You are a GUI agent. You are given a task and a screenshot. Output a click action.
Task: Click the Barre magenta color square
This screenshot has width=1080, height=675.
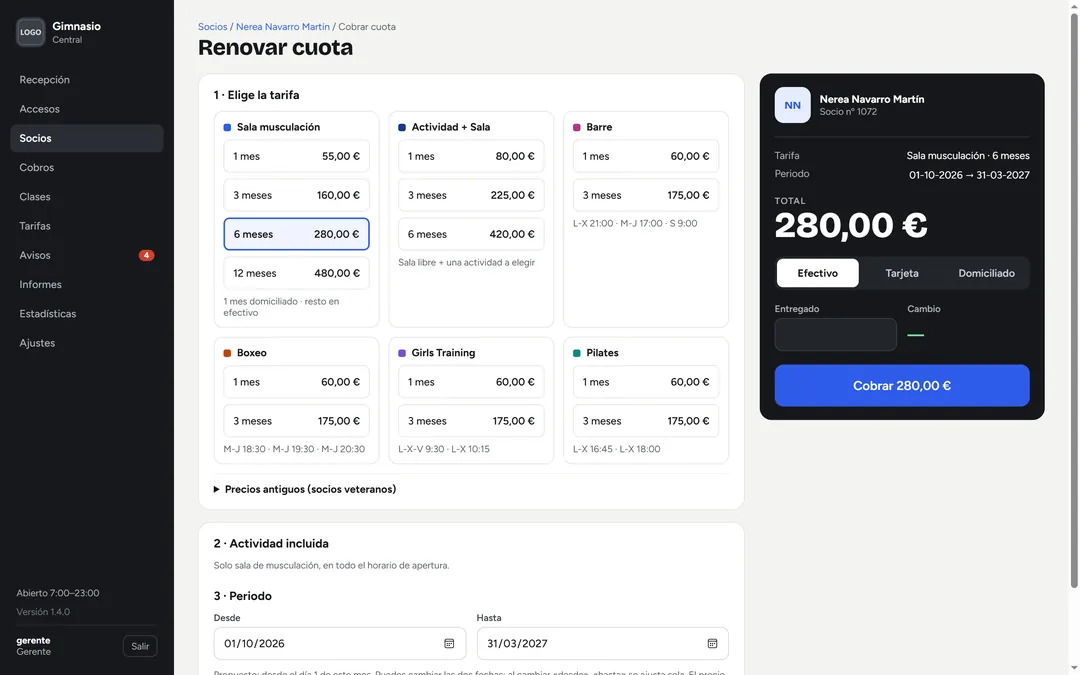577,127
